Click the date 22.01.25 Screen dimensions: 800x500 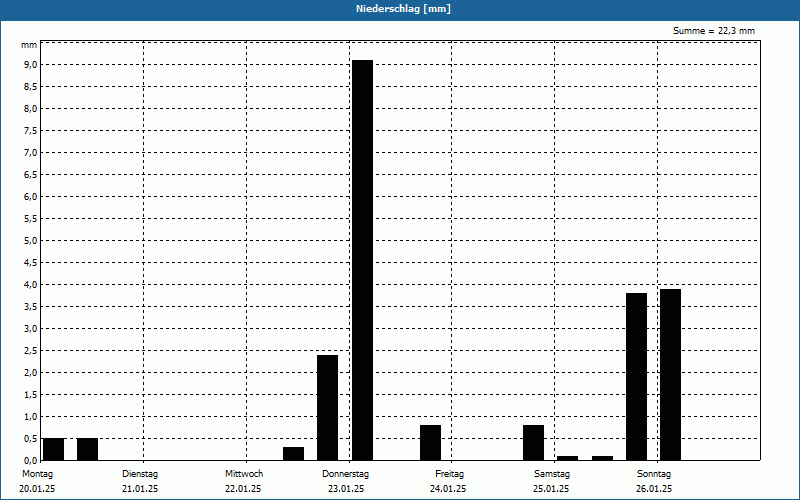(x=243, y=489)
